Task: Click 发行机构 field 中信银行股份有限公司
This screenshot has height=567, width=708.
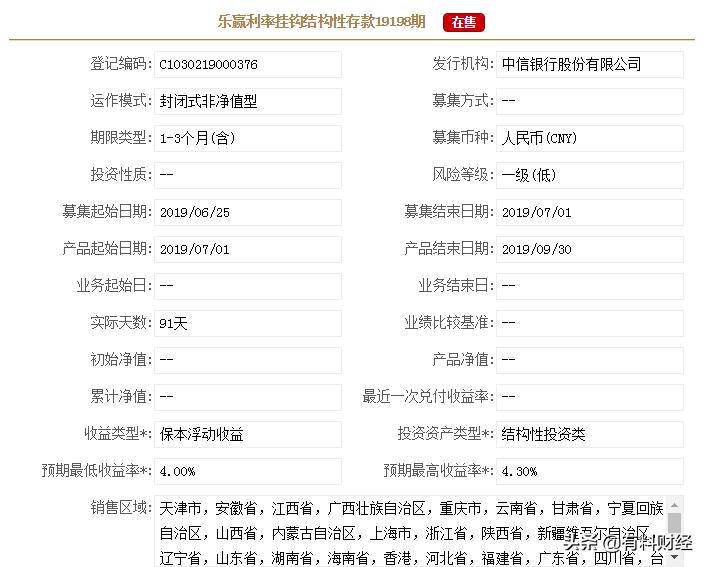Action: pyautogui.click(x=590, y=64)
